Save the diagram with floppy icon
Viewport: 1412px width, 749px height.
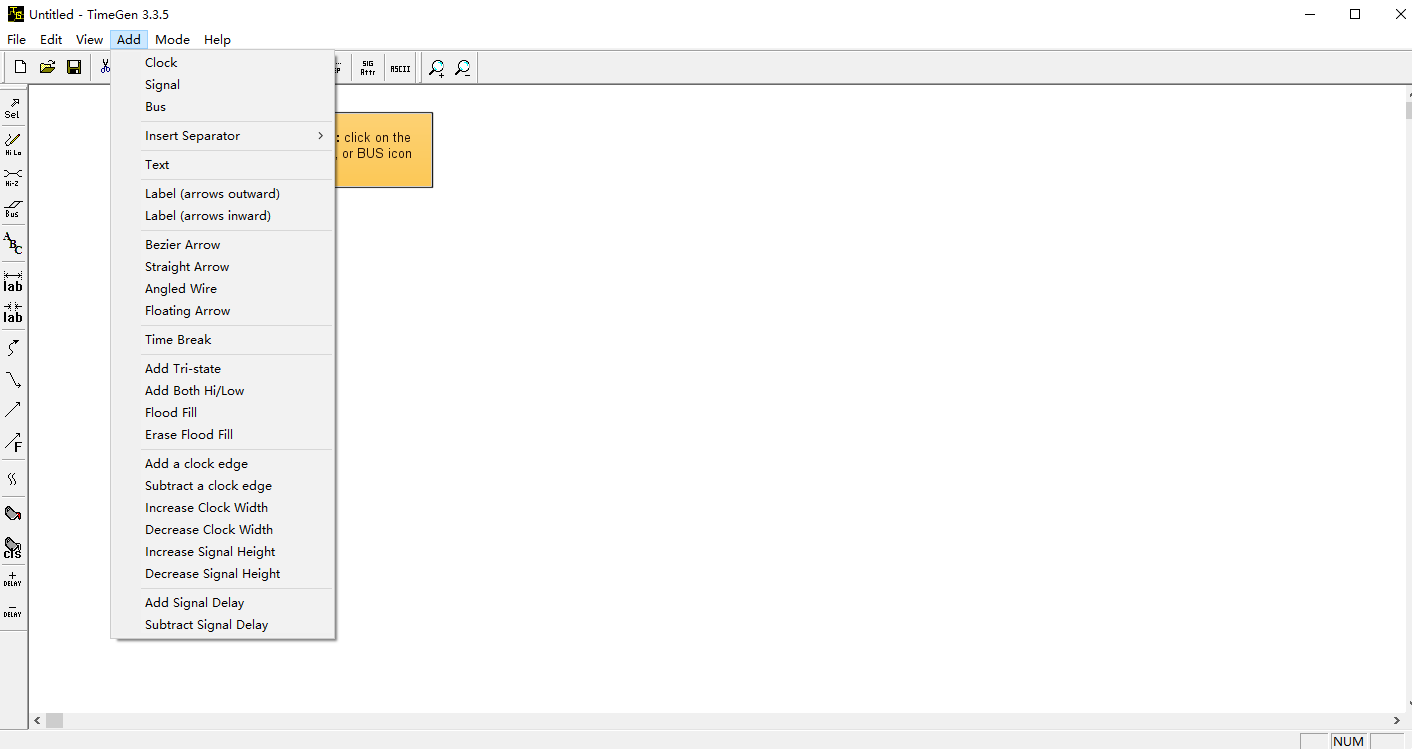(74, 67)
